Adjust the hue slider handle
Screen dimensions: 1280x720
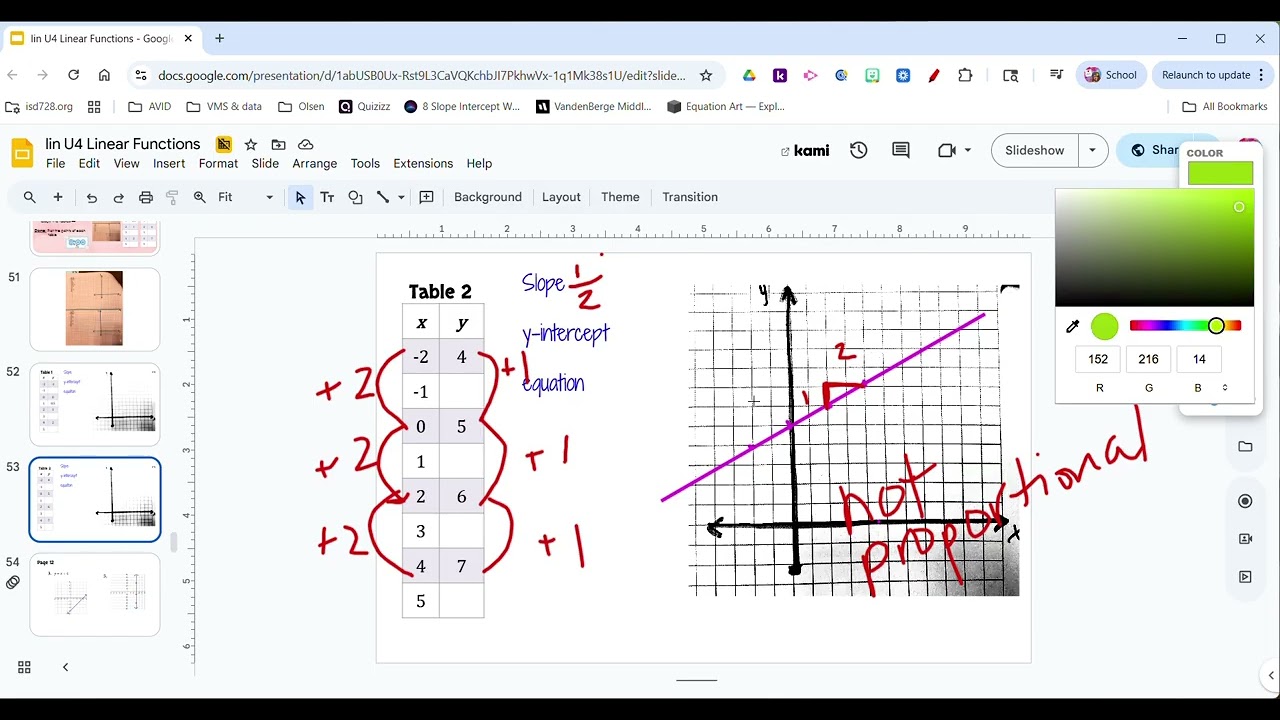coord(1216,326)
